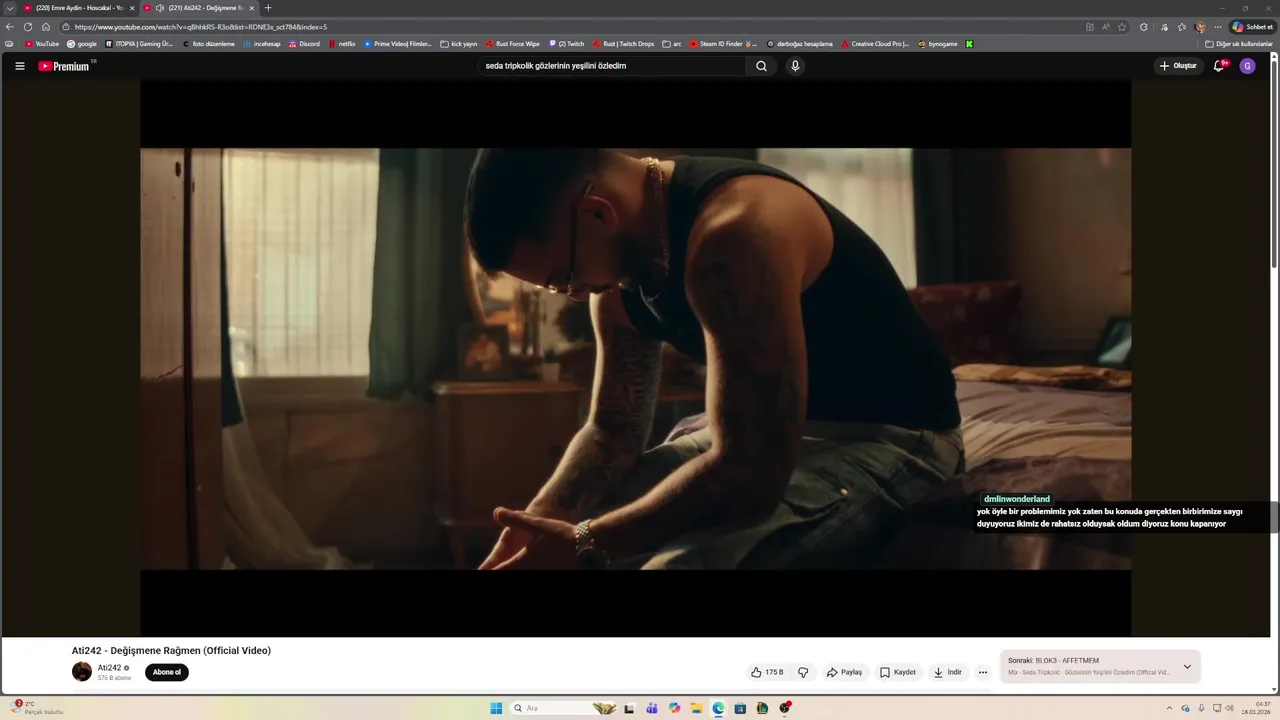Image resolution: width=1280 pixels, height=720 pixels.
Task: Save video with Kaydet button
Action: 897,672
